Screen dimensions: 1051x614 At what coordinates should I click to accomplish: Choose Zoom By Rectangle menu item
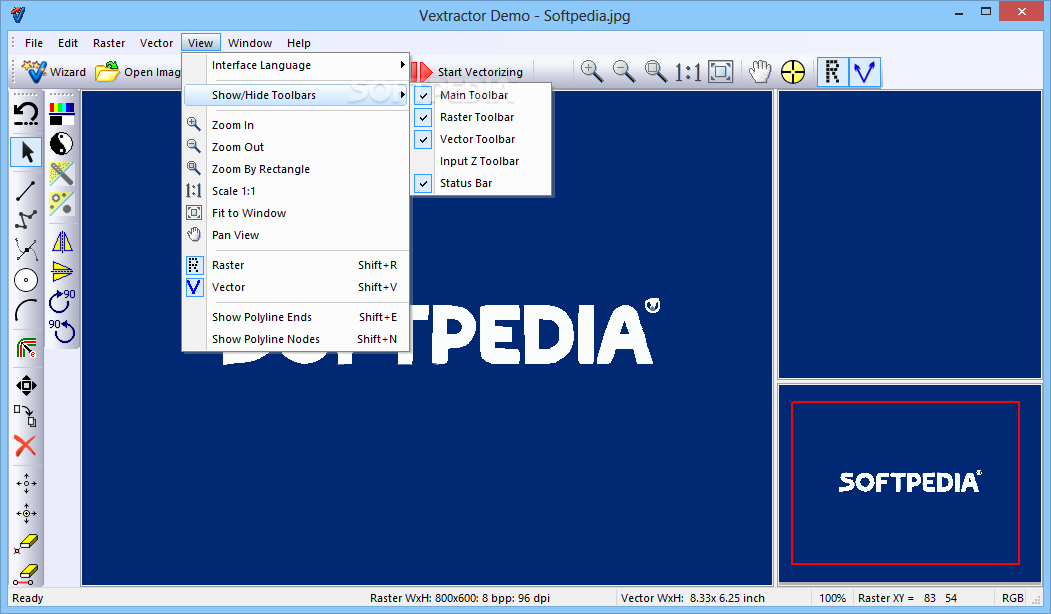[x=296, y=170]
